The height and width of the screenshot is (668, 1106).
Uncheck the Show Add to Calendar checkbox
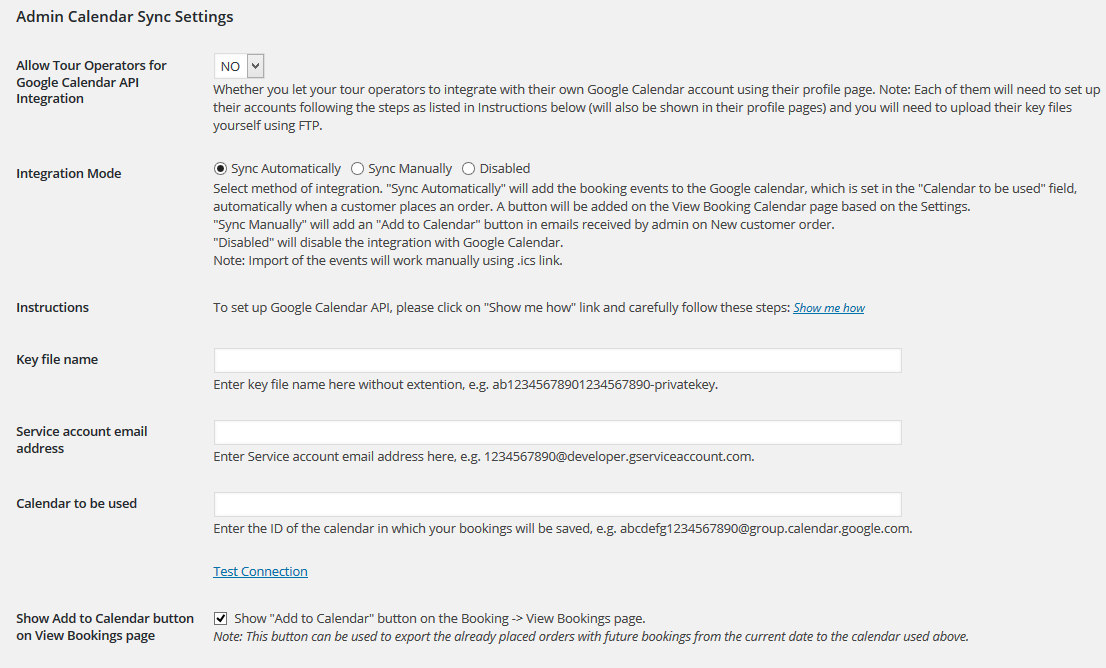[221, 619]
